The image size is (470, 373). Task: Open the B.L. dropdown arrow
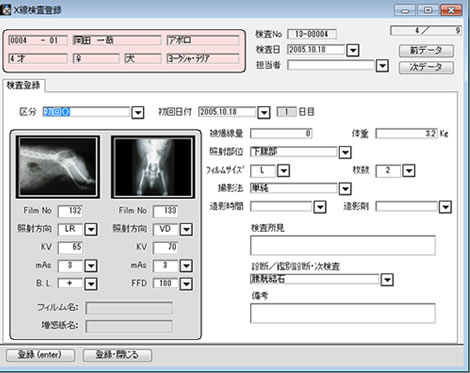pyautogui.click(x=91, y=284)
